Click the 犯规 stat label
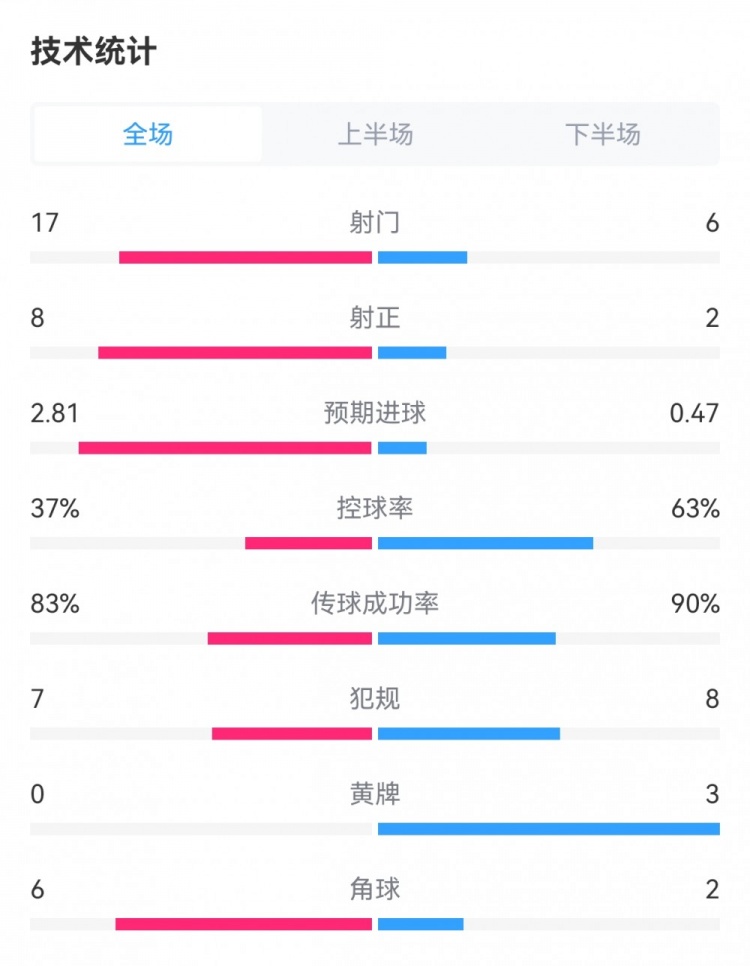The image size is (750, 966). pyautogui.click(x=375, y=700)
